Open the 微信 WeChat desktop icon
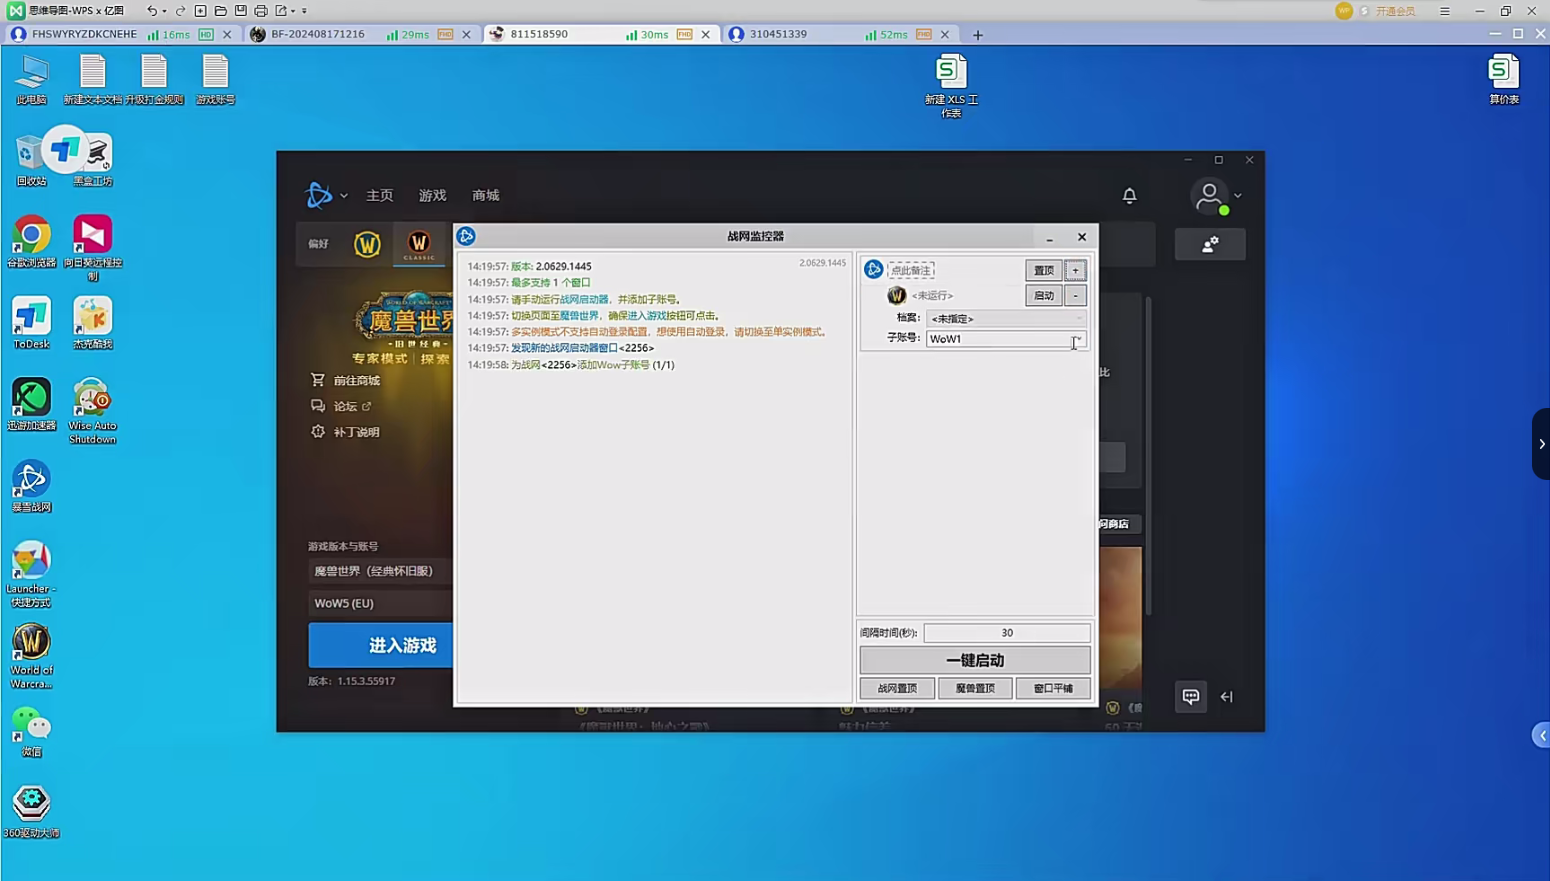This screenshot has width=1550, height=881. click(x=31, y=732)
